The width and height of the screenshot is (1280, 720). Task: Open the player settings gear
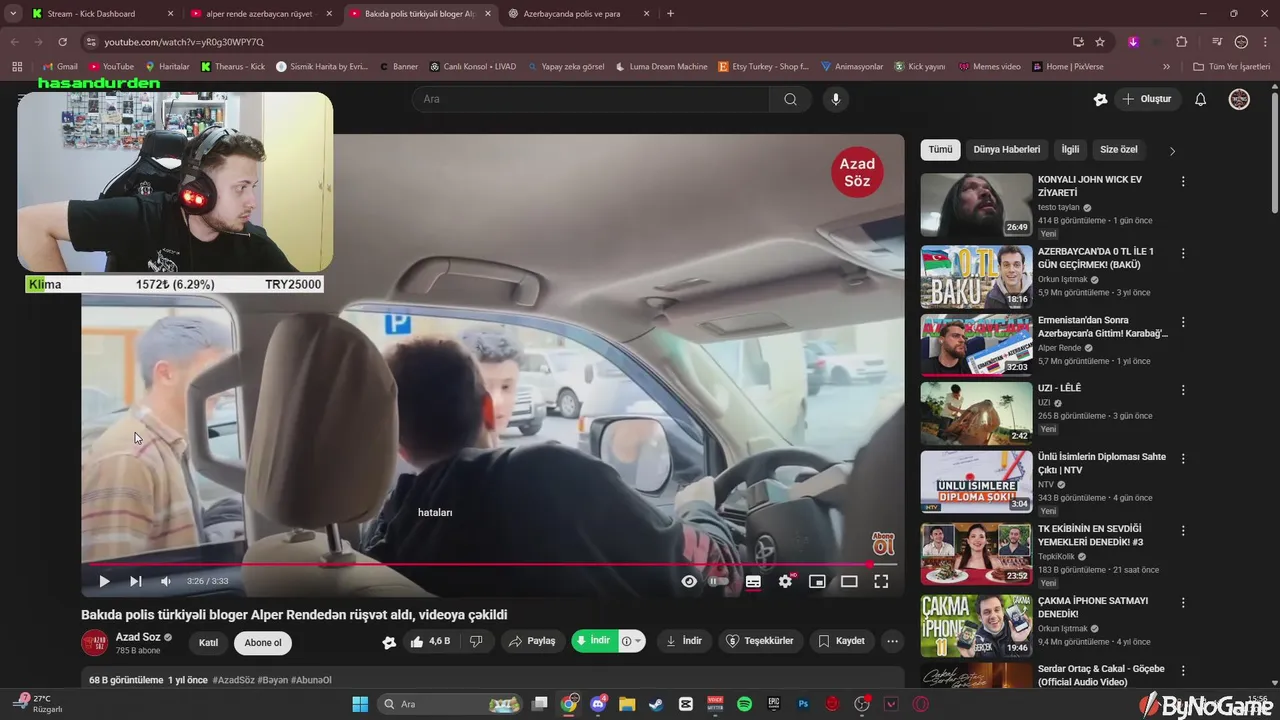786,581
